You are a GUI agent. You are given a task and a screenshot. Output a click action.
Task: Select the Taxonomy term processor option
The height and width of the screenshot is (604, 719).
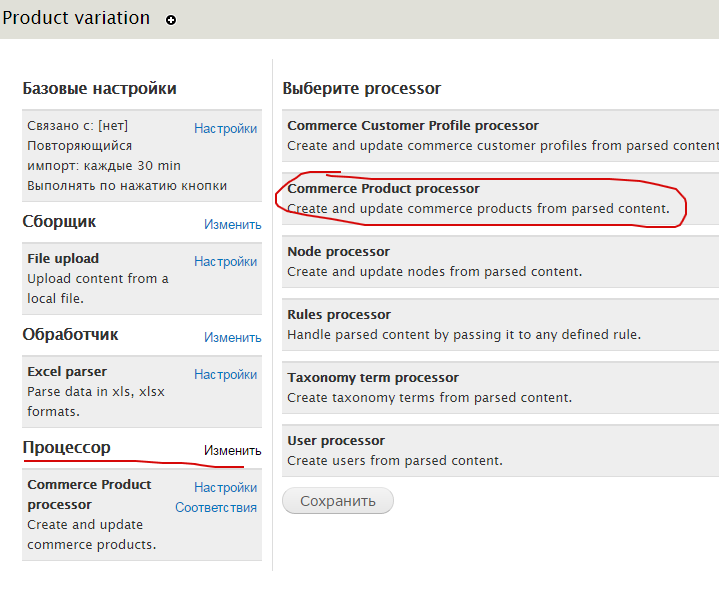(373, 378)
